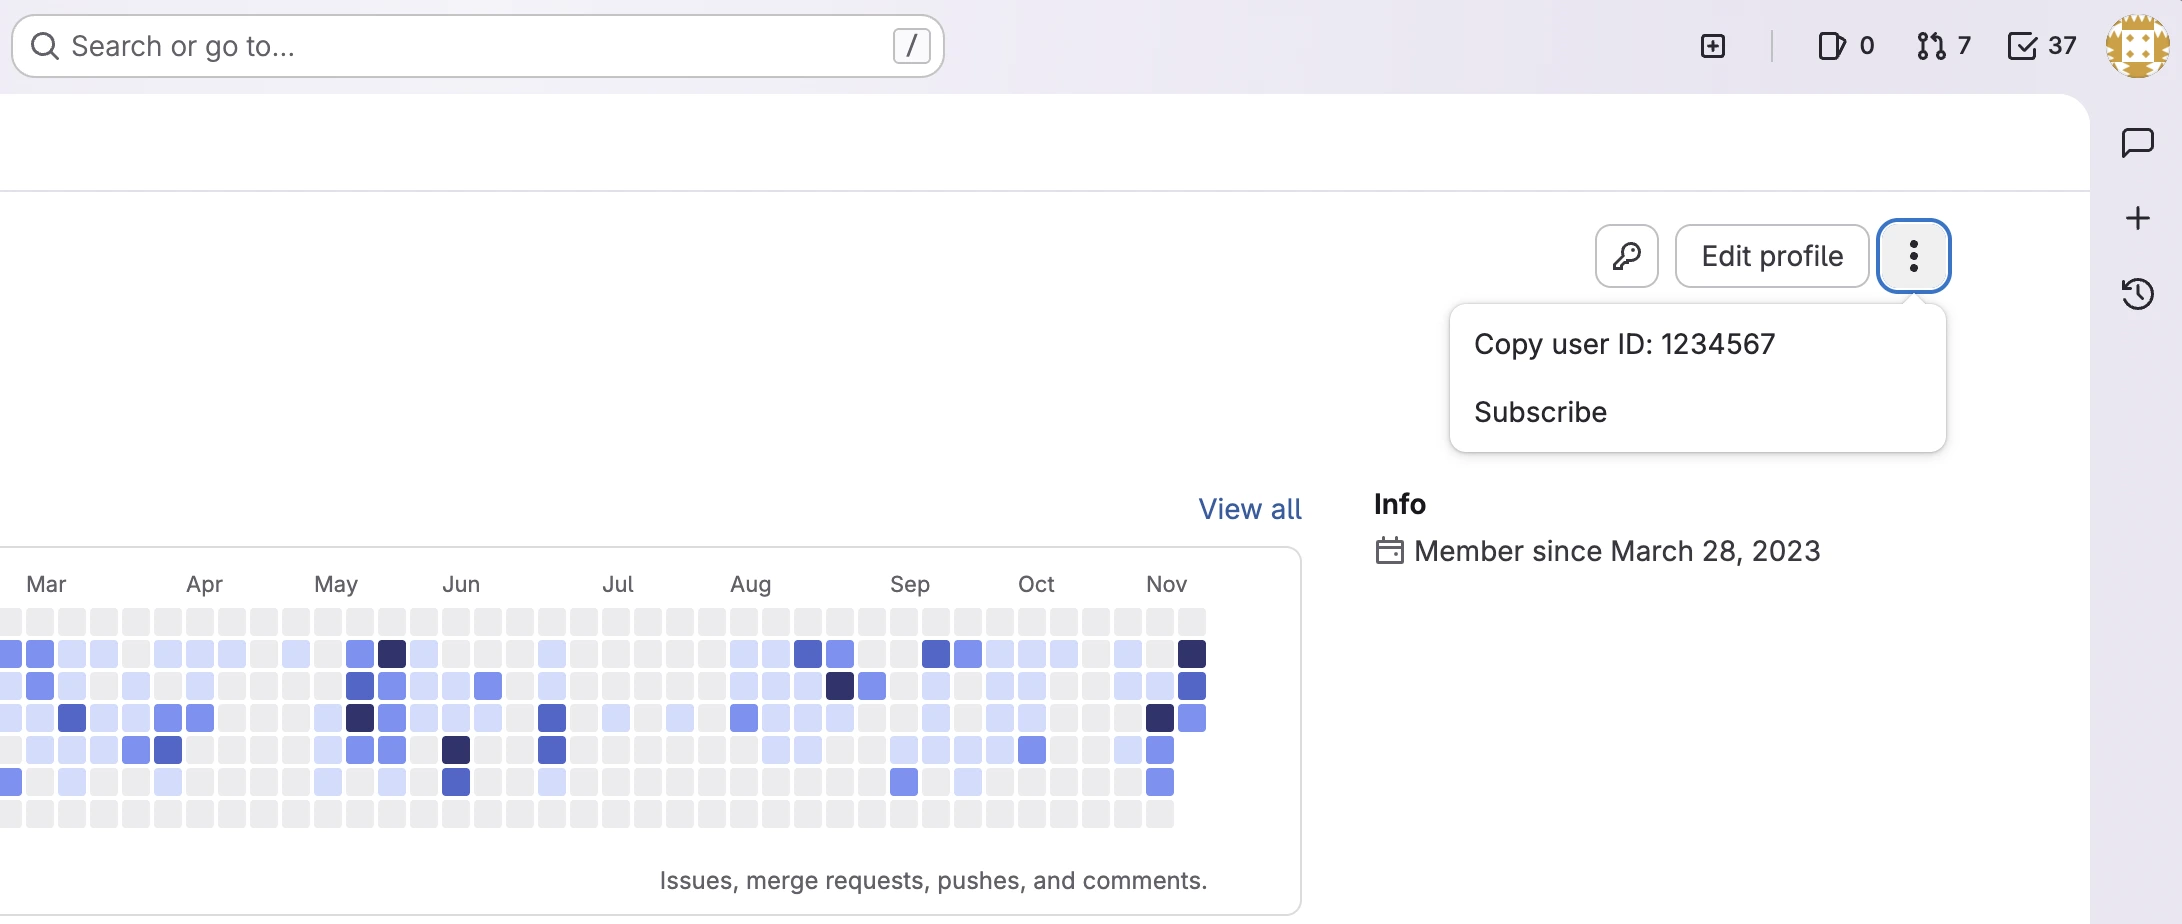
Task: Click the create new plus-square icon
Action: [1712, 46]
